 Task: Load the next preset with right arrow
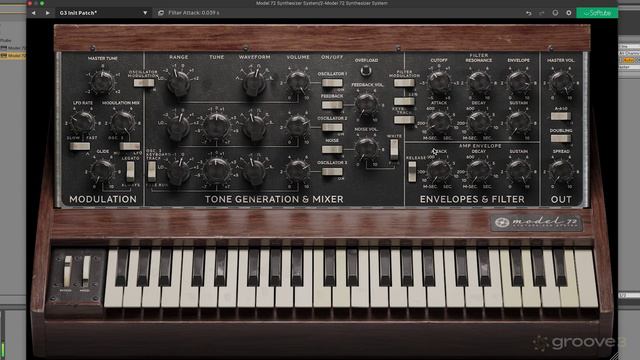[x=48, y=13]
